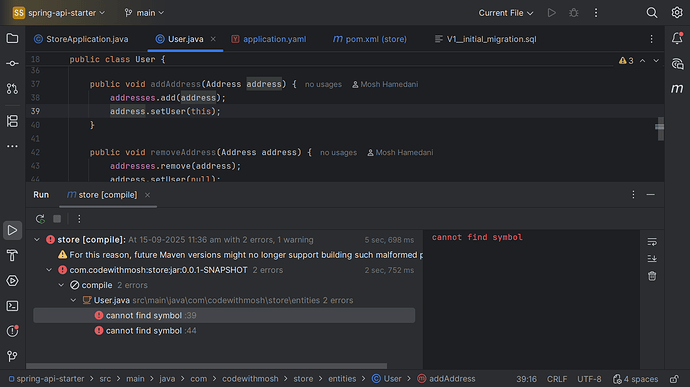This screenshot has height=387, width=690.
Task: Switch to the application.yaml tab
Action: (269, 39)
